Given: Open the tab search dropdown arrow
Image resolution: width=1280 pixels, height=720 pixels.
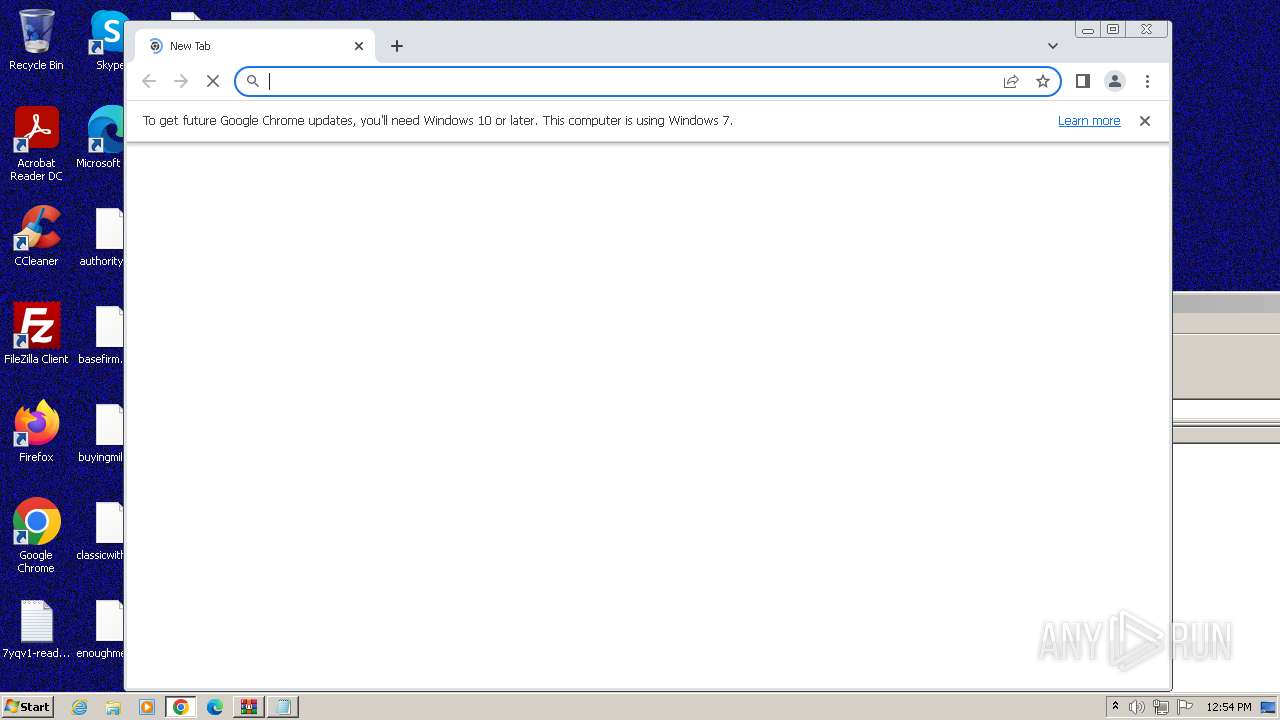Looking at the screenshot, I should coord(1053,46).
